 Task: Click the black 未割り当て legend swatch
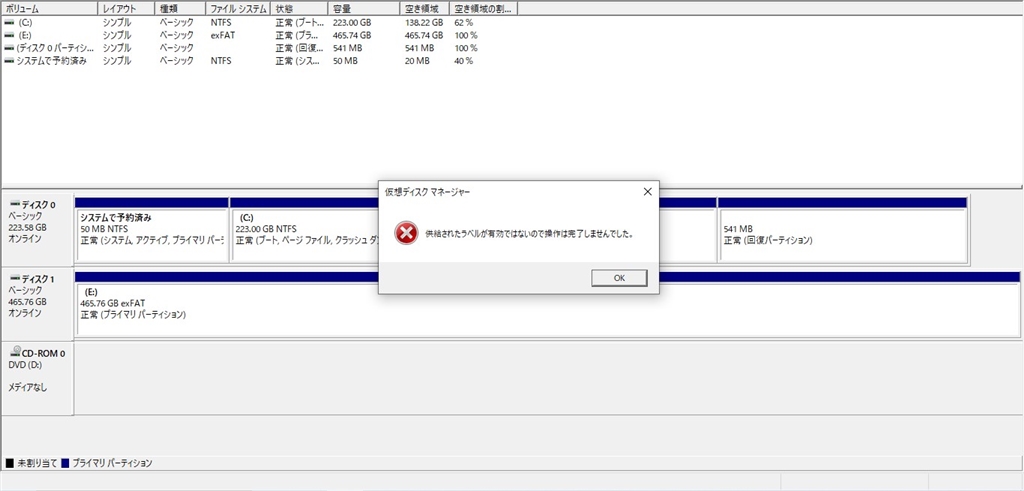pos(10,463)
